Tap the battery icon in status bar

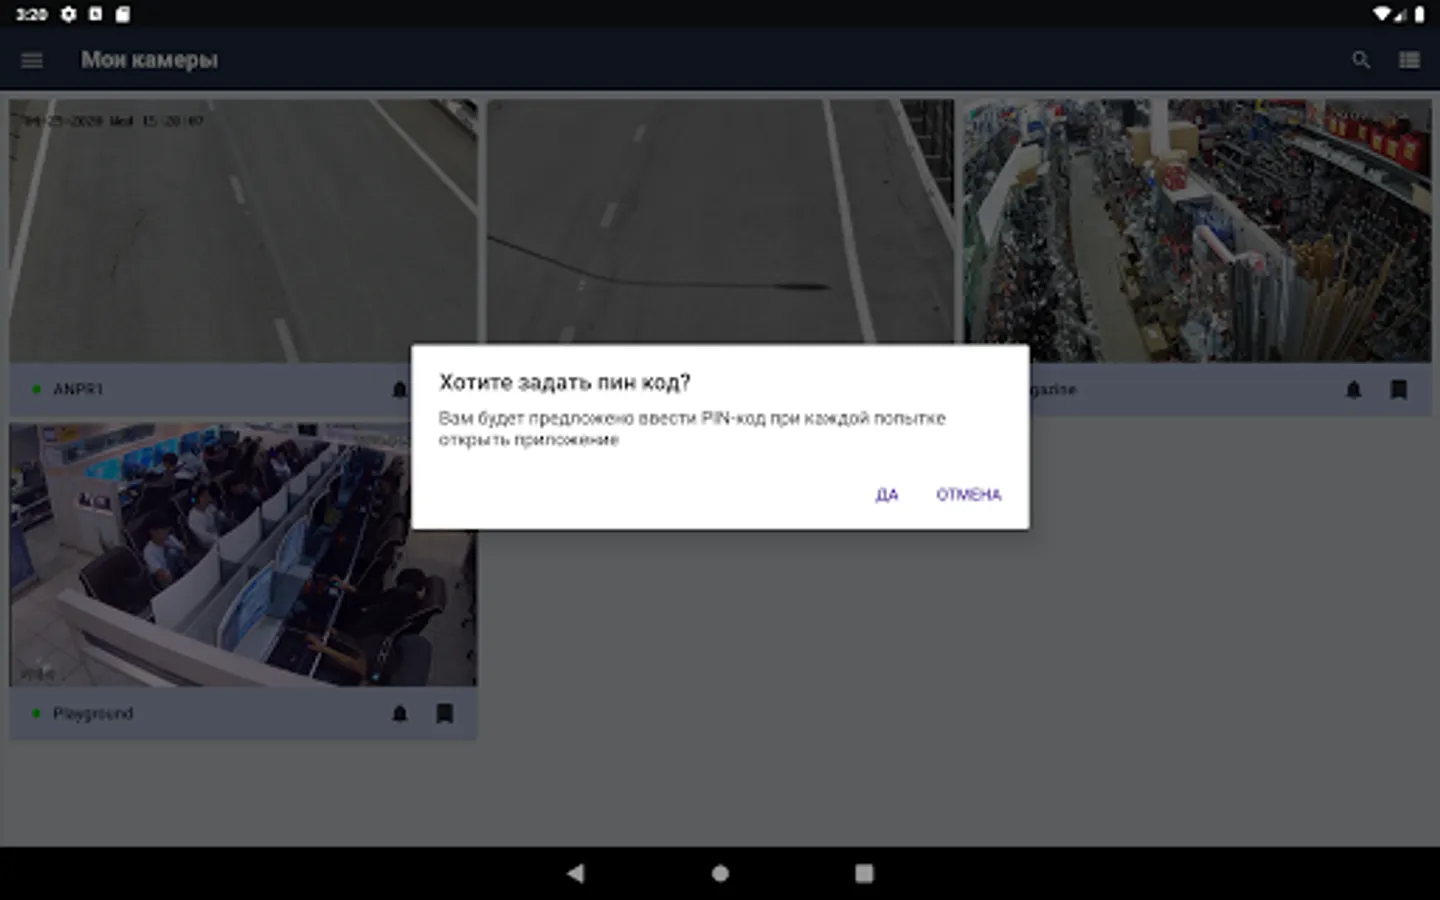[1419, 14]
